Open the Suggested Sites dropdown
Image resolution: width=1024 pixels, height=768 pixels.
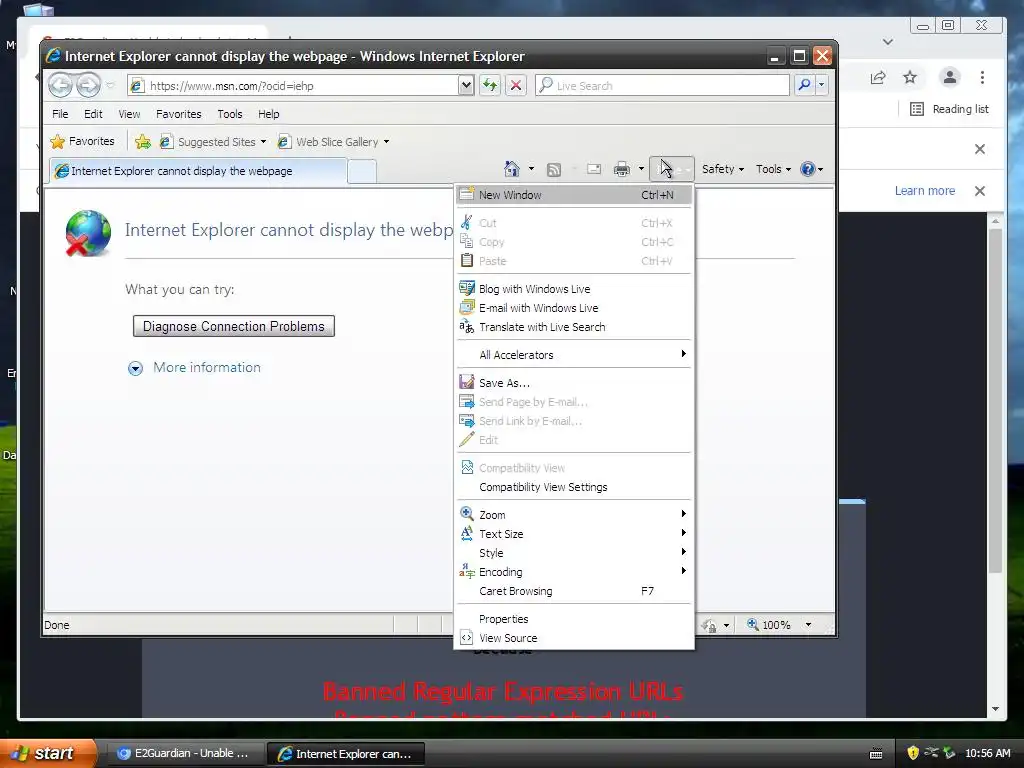click(x=263, y=142)
